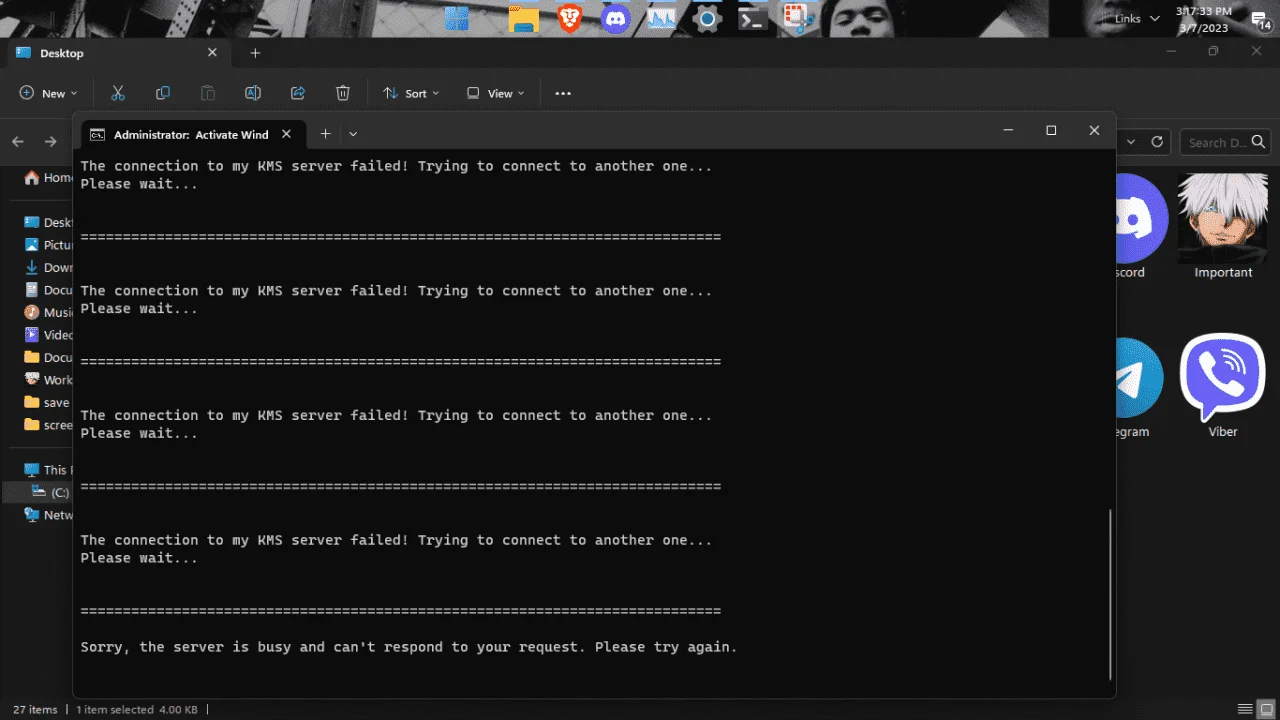Image resolution: width=1280 pixels, height=720 pixels.
Task: Select the Telegram desktop shortcut
Action: pos(1138,386)
